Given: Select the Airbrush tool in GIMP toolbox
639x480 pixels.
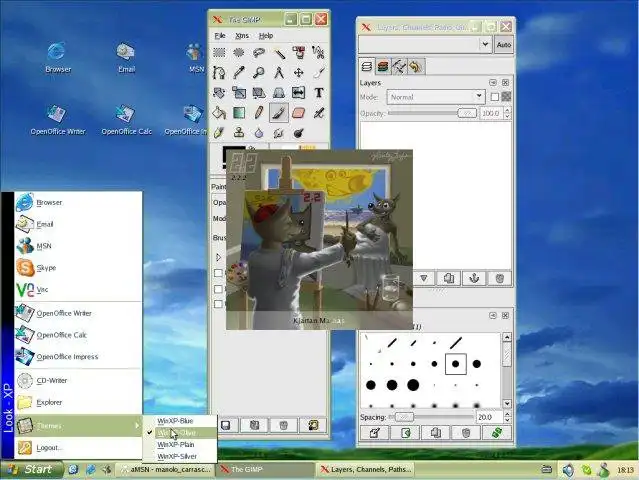Looking at the screenshot, I should point(319,112).
